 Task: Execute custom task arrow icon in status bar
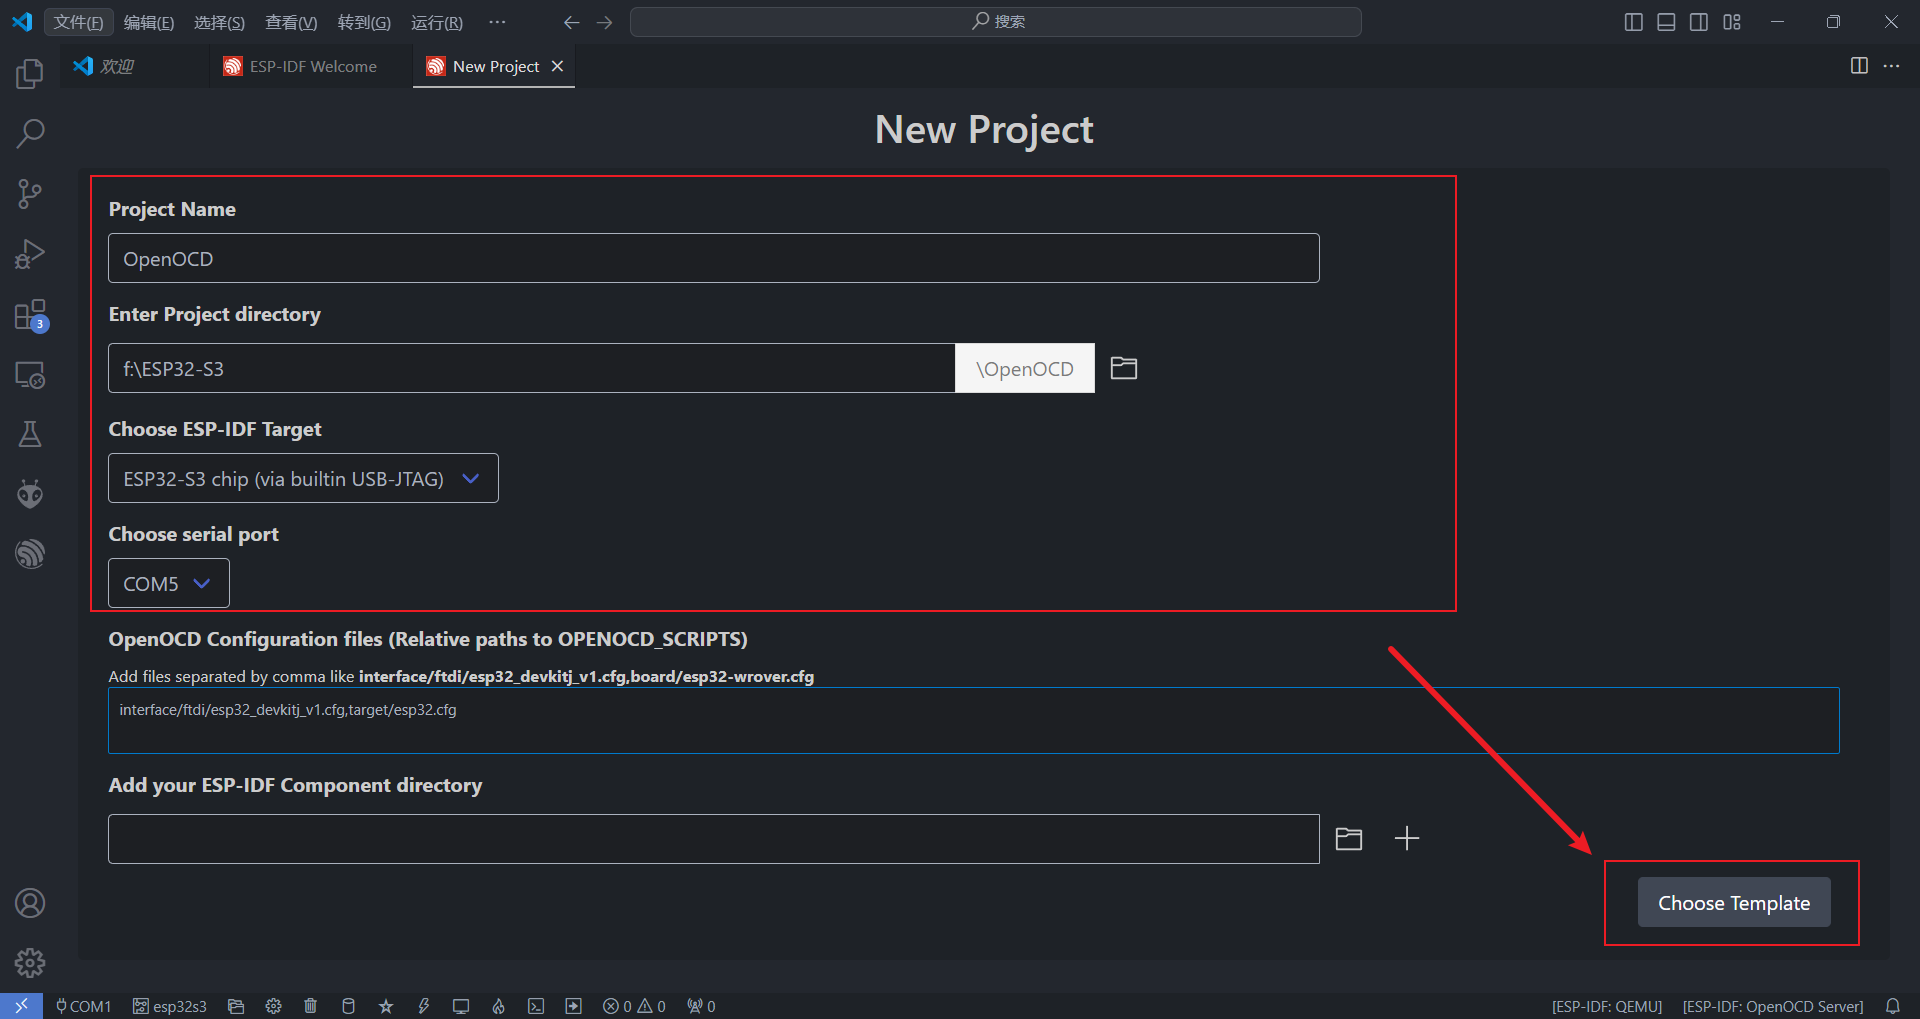pos(573,1006)
